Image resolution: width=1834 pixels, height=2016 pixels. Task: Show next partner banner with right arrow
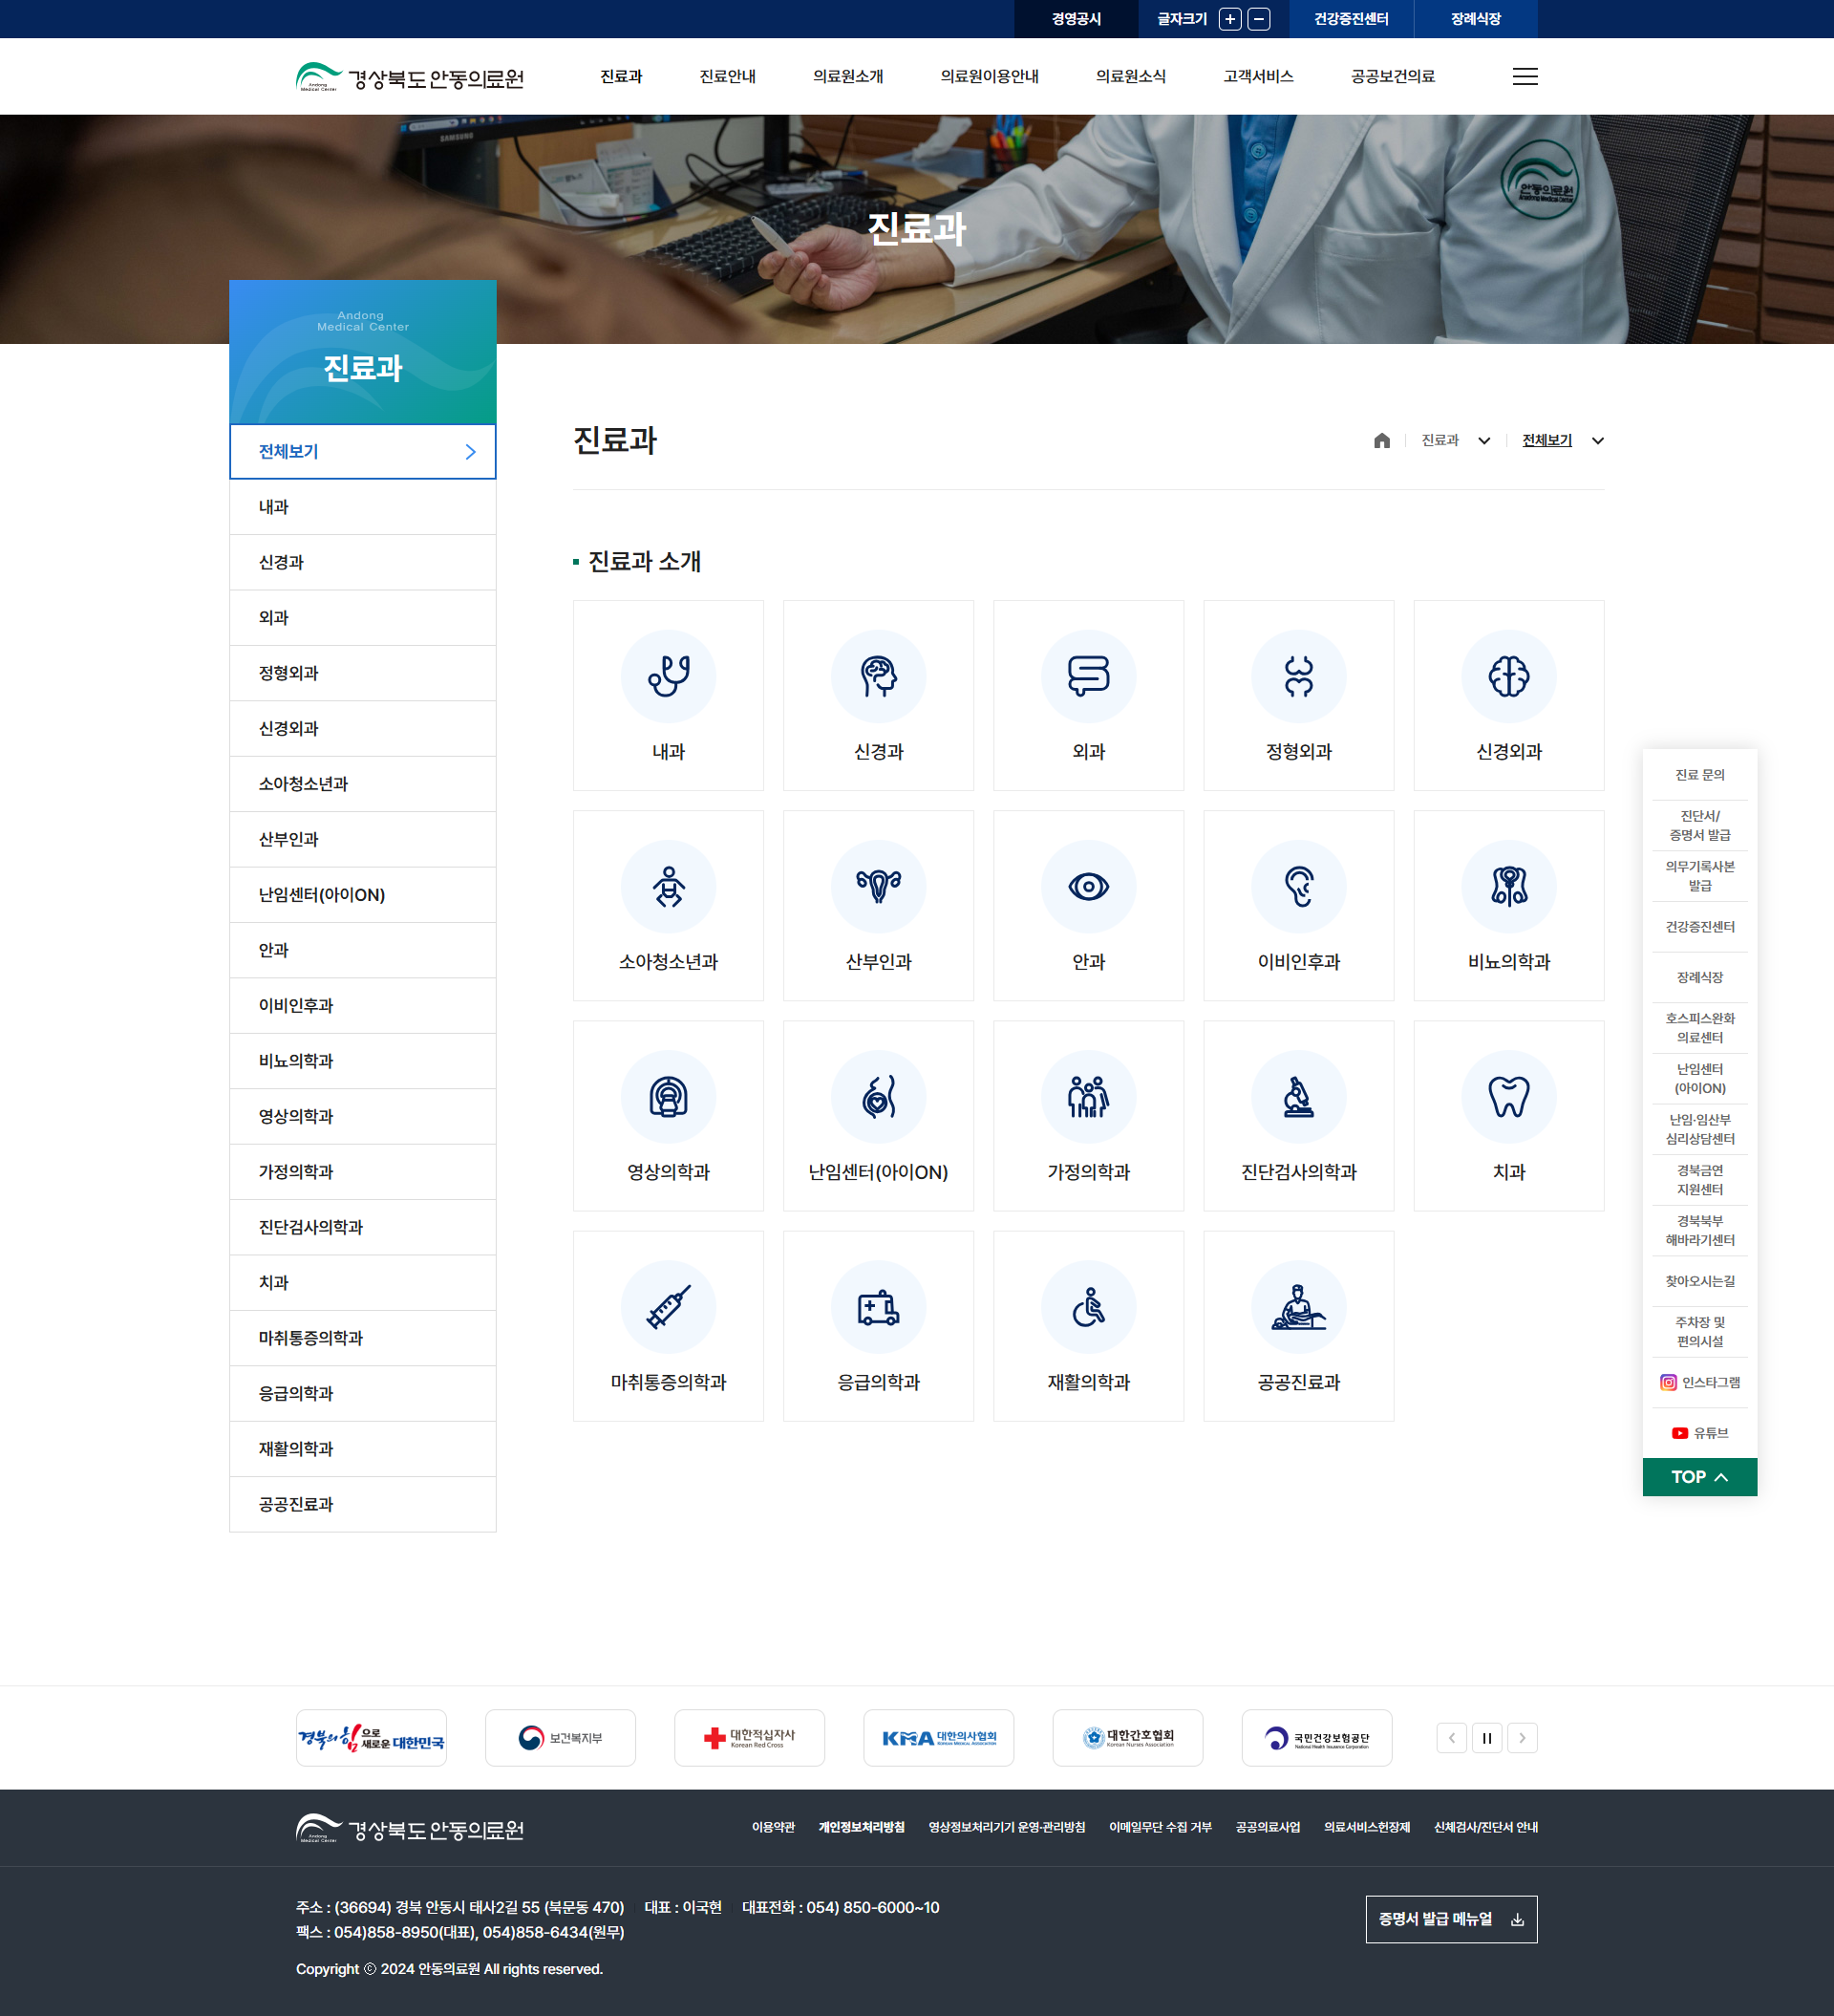click(1522, 1738)
